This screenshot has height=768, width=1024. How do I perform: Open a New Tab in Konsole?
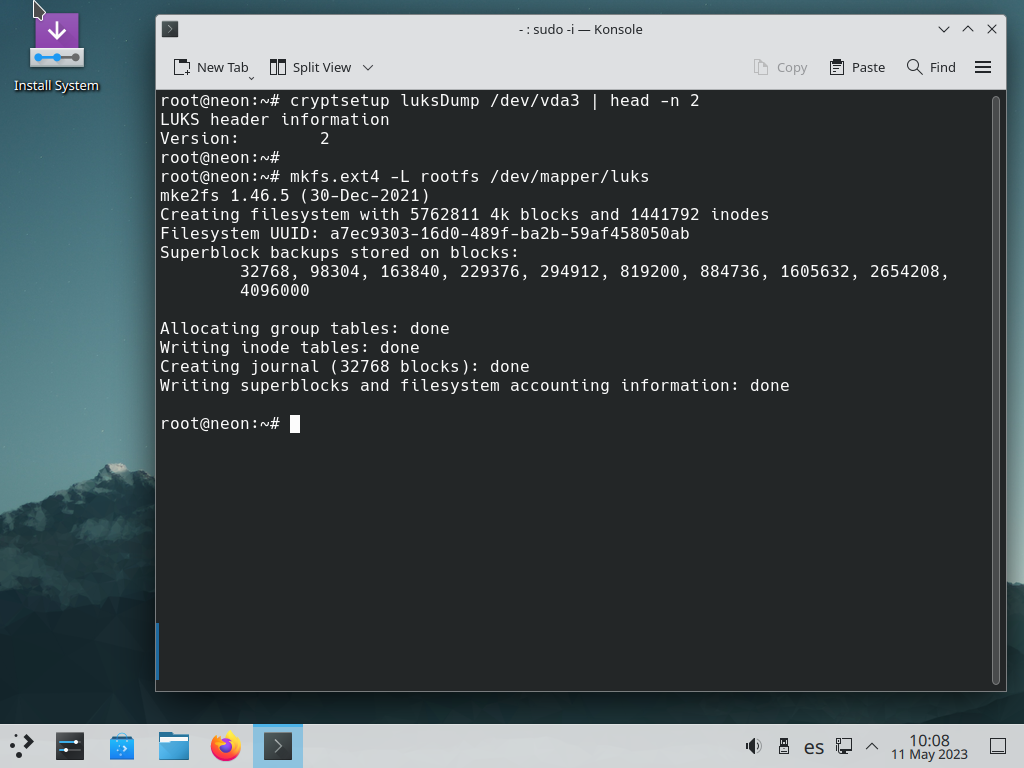(210, 67)
